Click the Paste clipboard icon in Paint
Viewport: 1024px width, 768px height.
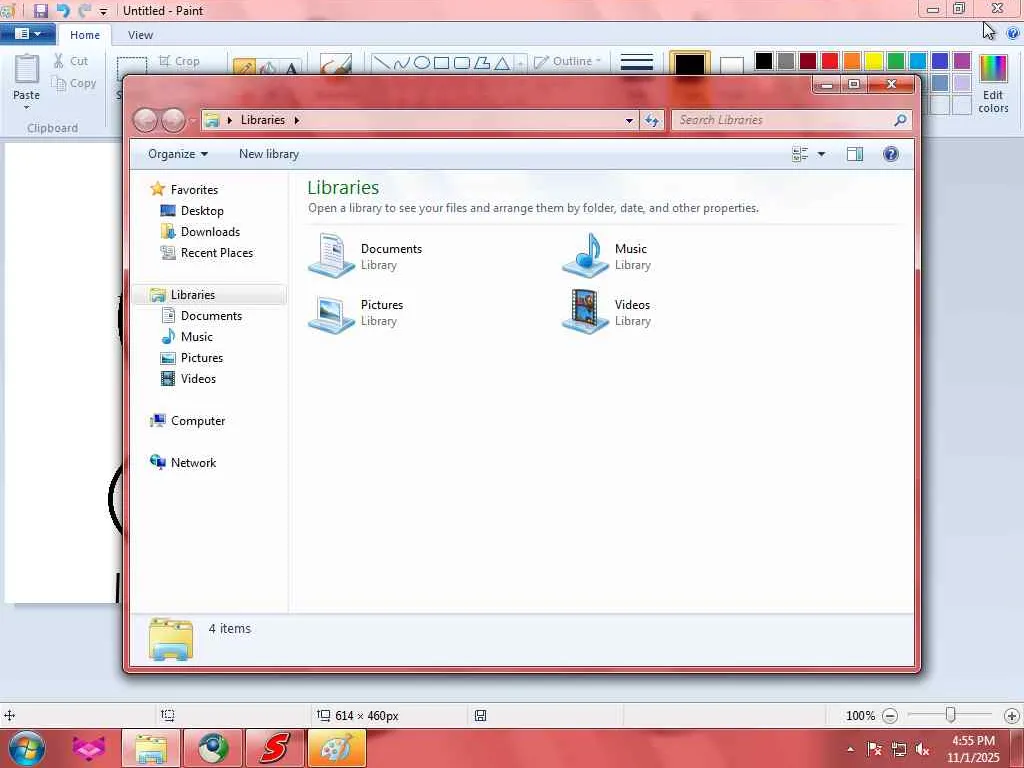tap(27, 69)
